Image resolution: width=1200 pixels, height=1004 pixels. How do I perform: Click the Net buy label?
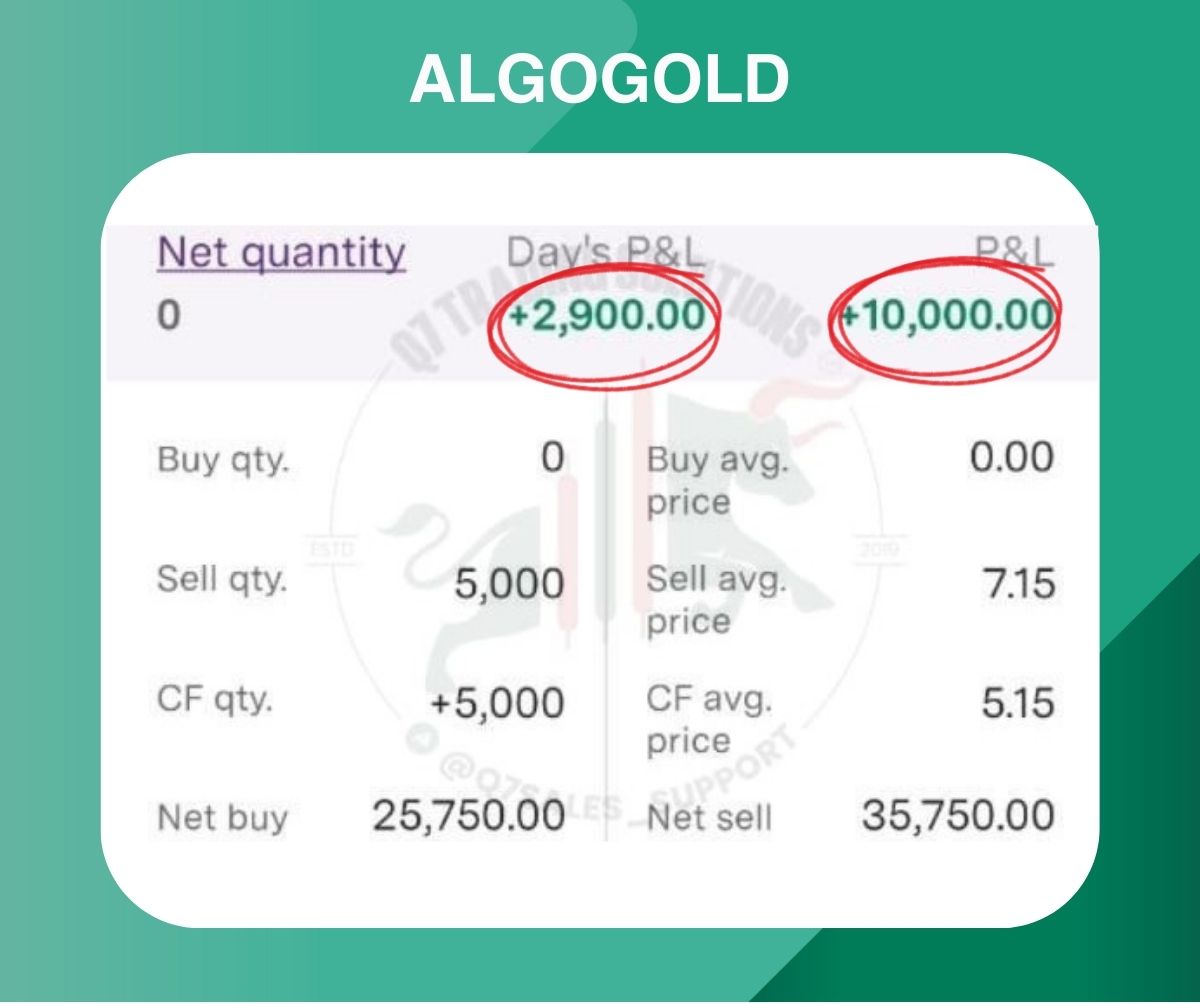tap(222, 818)
